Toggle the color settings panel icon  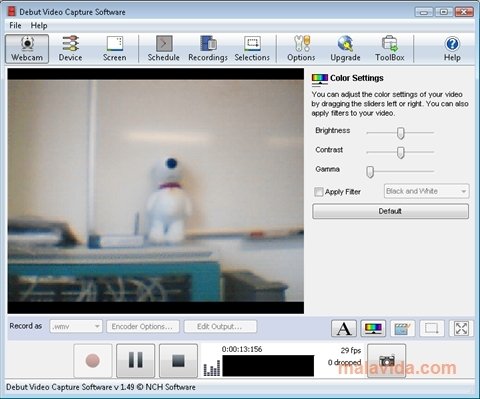pyautogui.click(x=373, y=328)
